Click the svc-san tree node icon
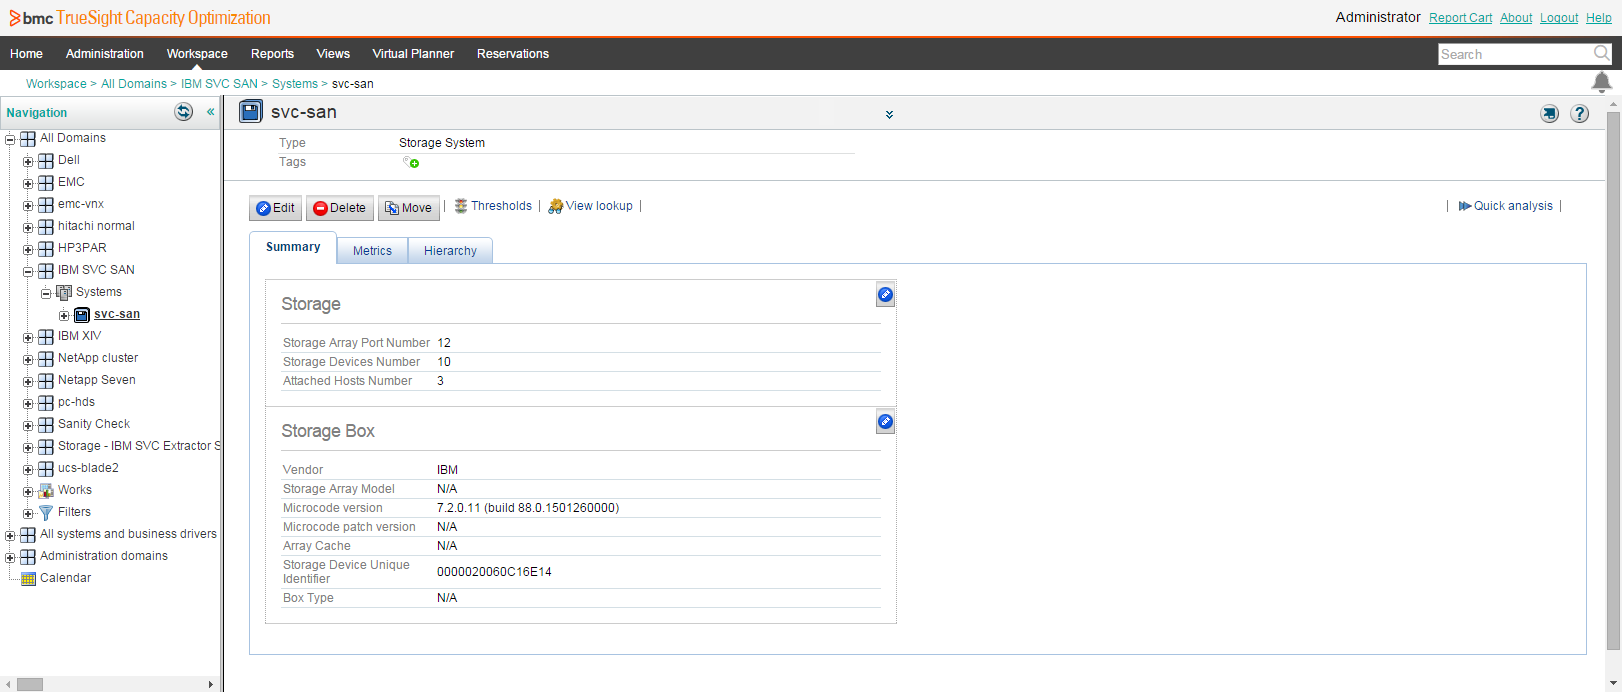The image size is (1622, 692). click(82, 315)
